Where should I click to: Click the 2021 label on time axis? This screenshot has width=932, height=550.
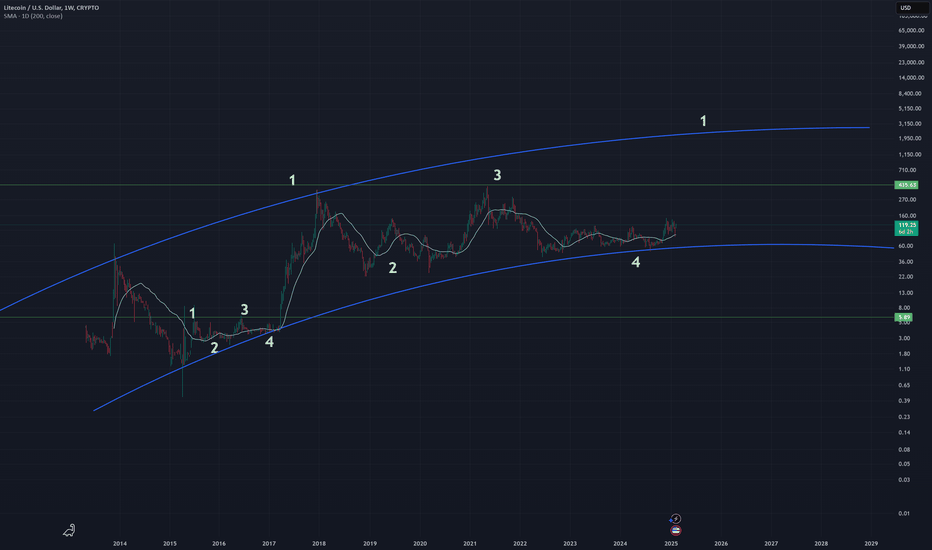470,543
